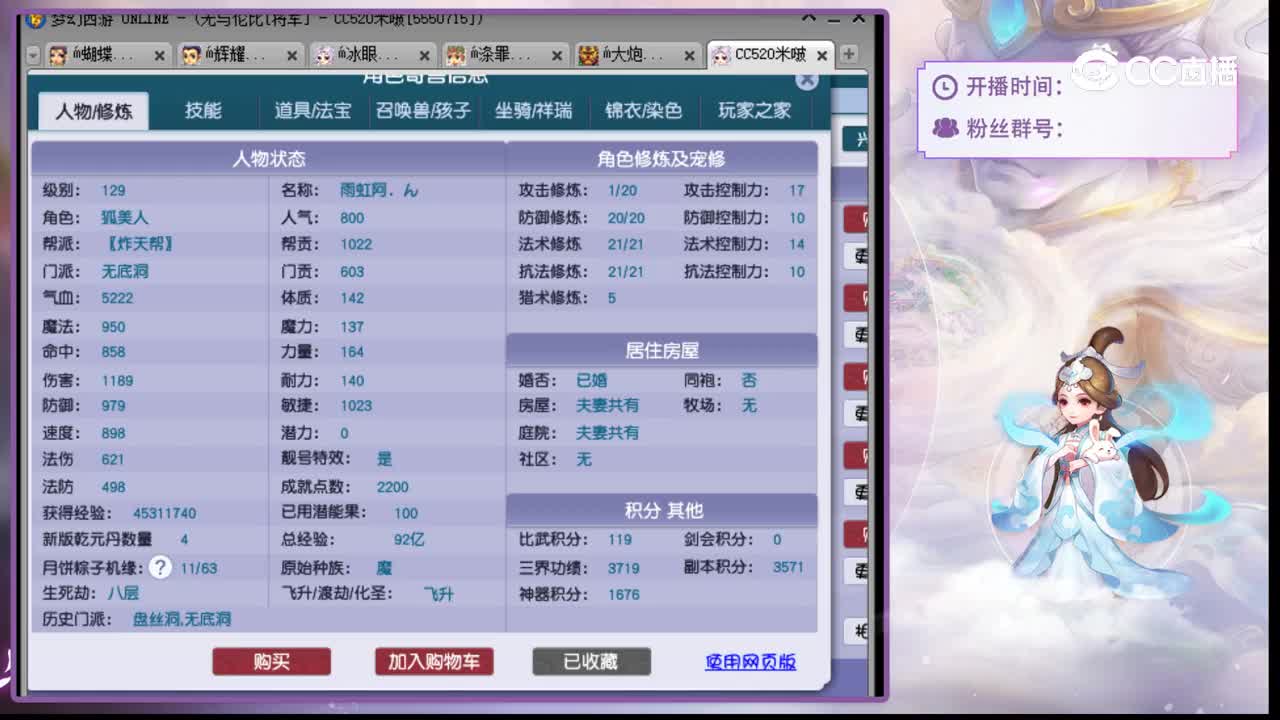Viewport: 1280px width, 720px height.
Task: Click the 生死劫 value 八层
Action: pyautogui.click(x=123, y=593)
